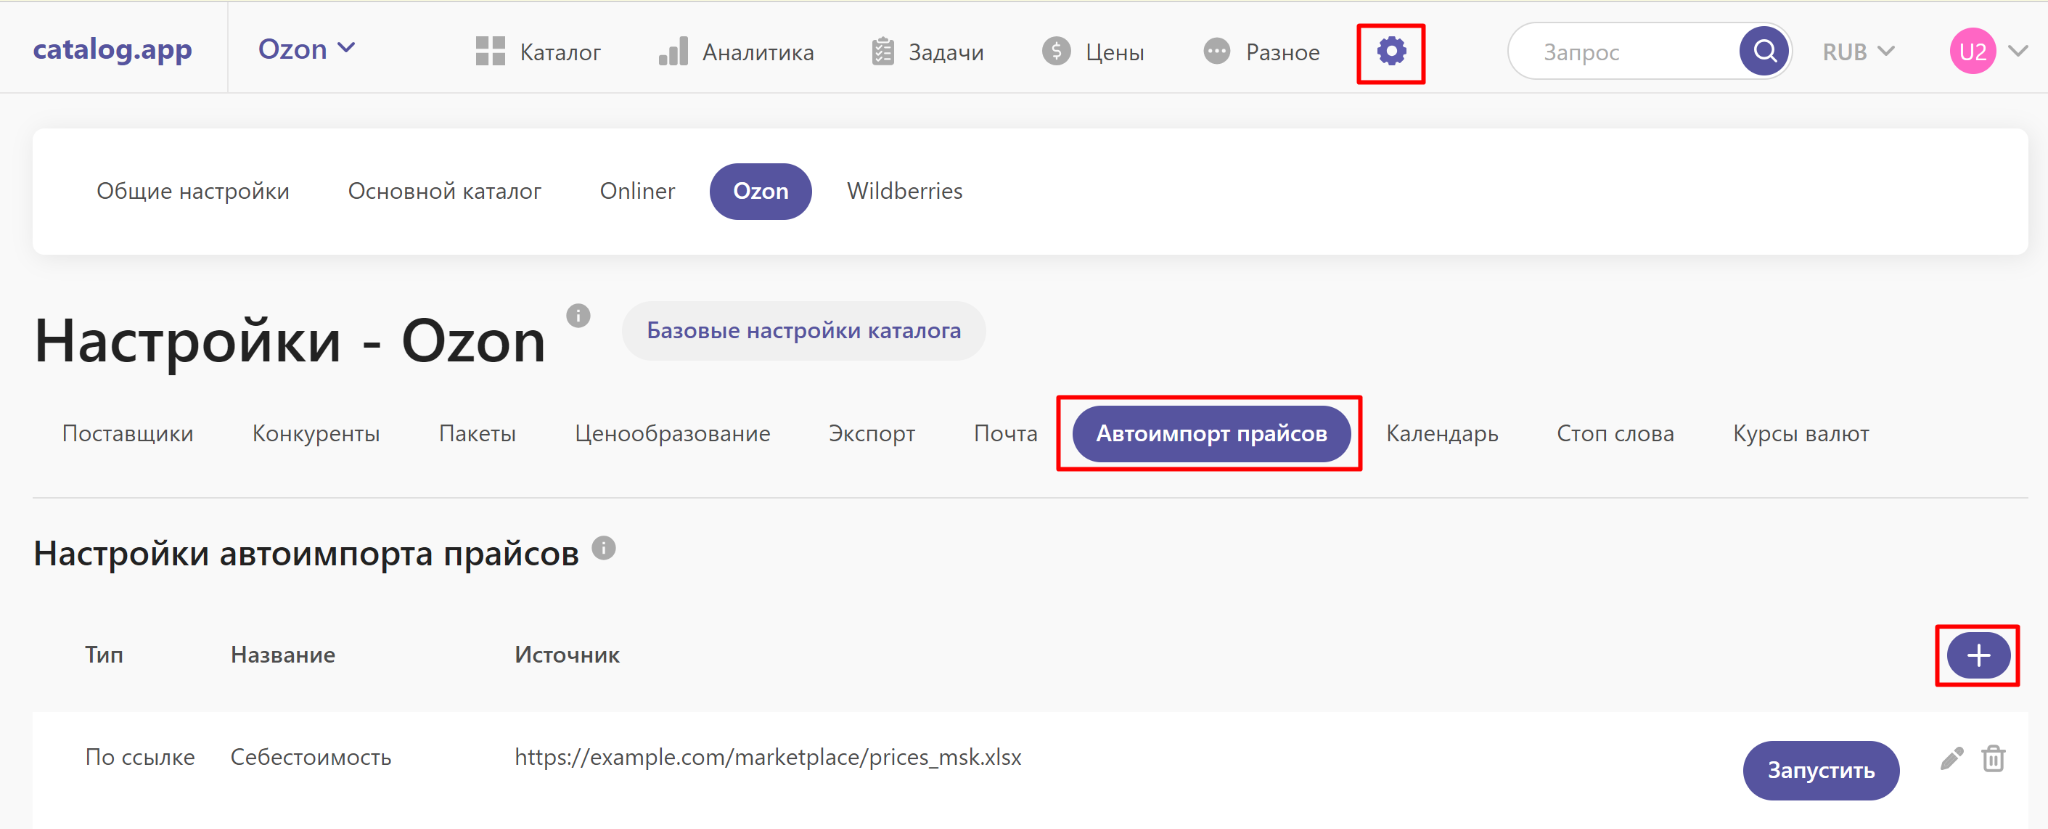Open the RUB currency dropdown
Viewport: 2048px width, 829px height.
tap(1858, 52)
